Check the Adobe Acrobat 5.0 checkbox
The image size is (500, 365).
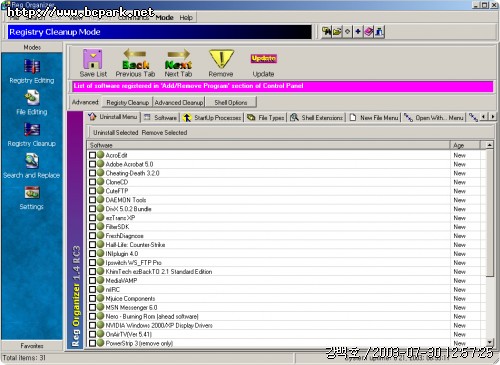[92, 164]
